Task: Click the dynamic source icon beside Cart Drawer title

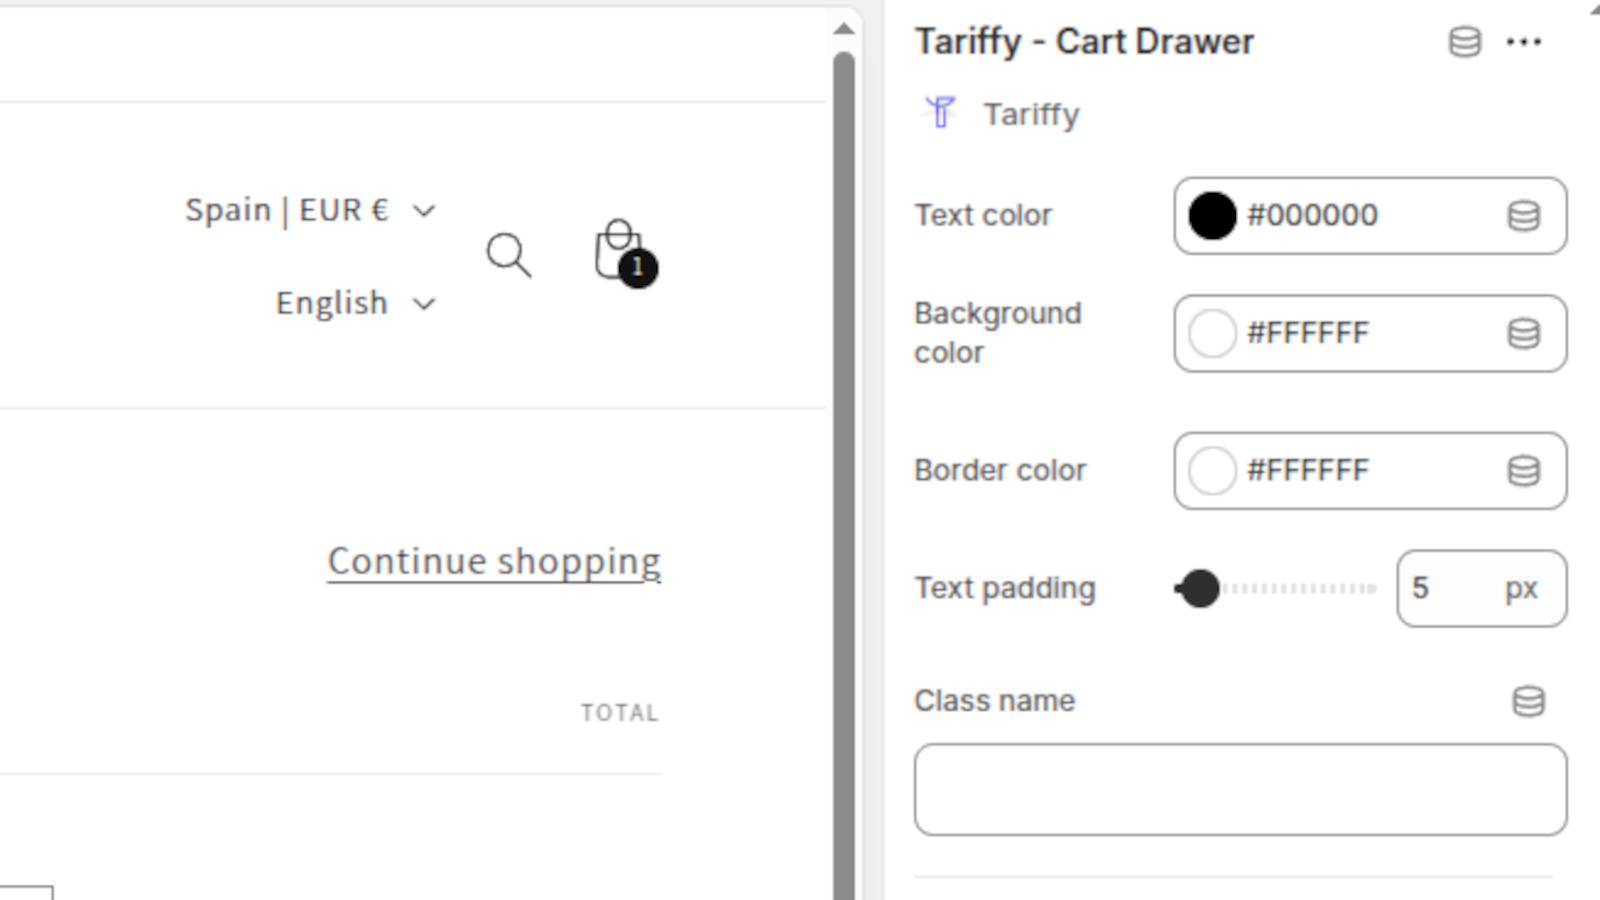Action: (1465, 42)
